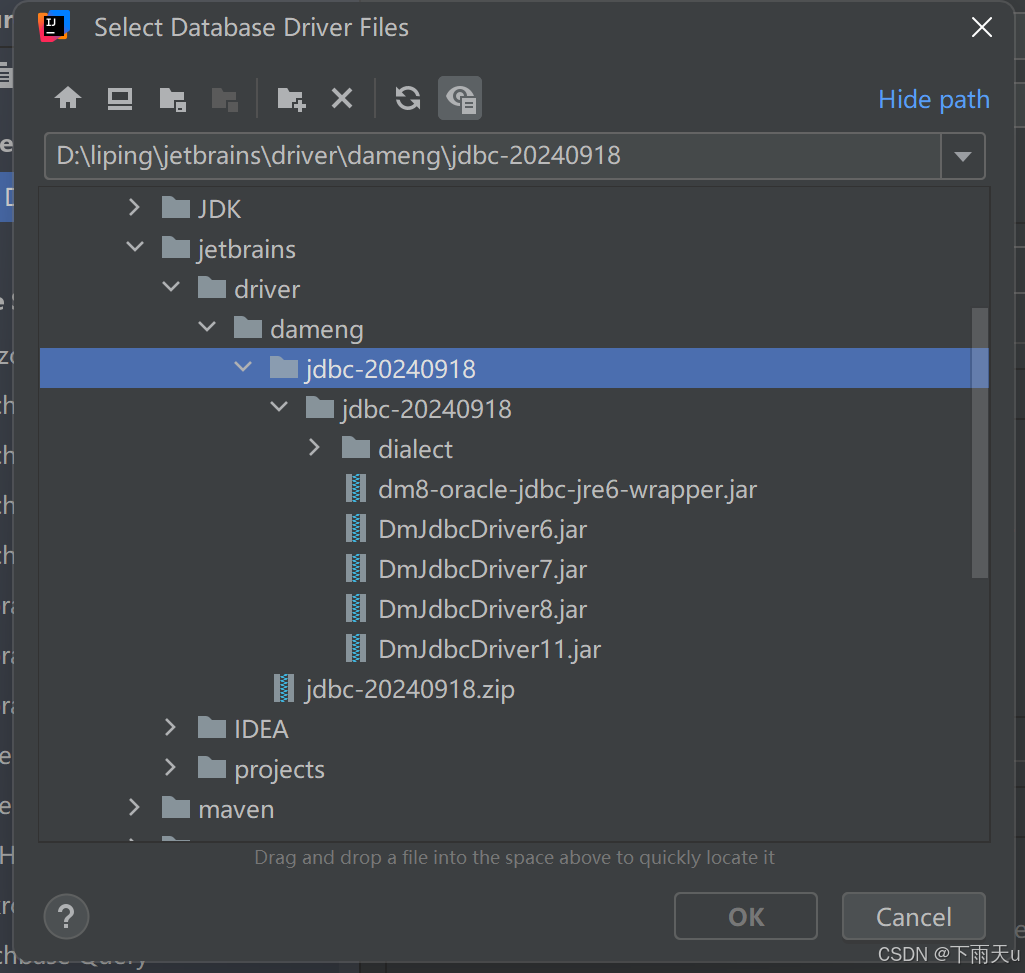This screenshot has height=973, width=1025.
Task: Expand the dialect folder
Action: (314, 448)
